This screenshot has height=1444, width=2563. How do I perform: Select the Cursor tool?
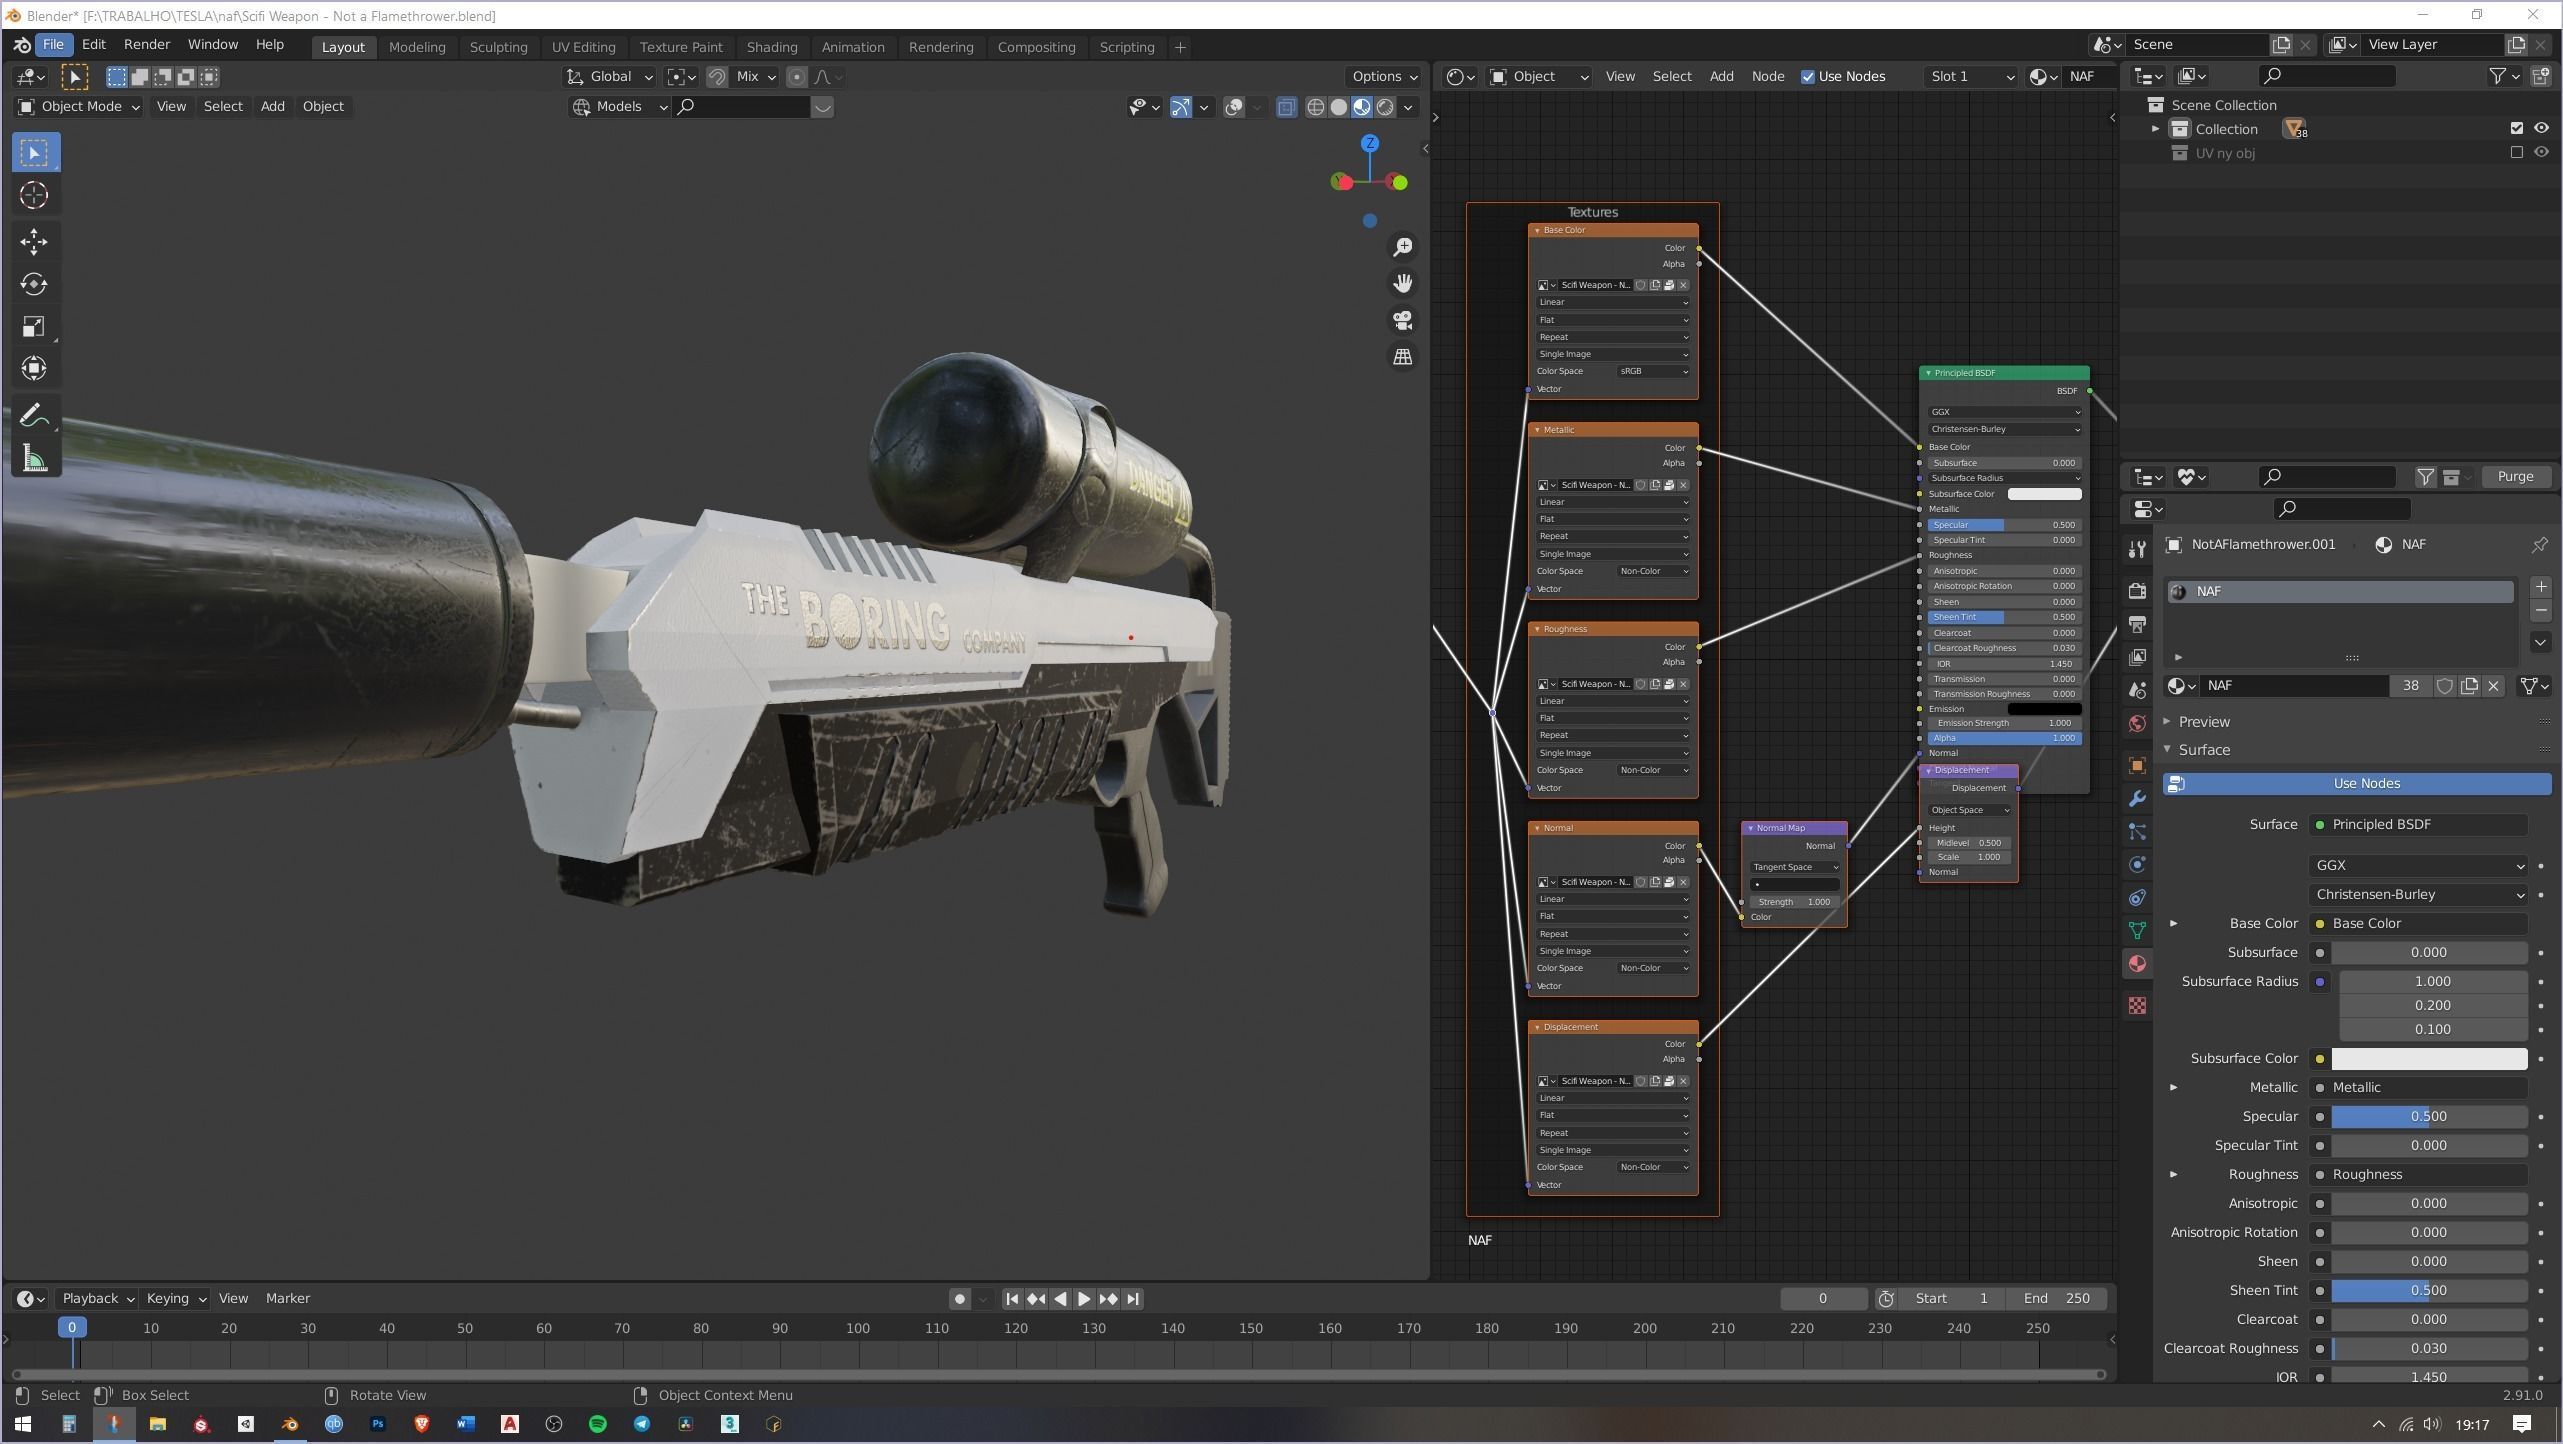(x=35, y=195)
